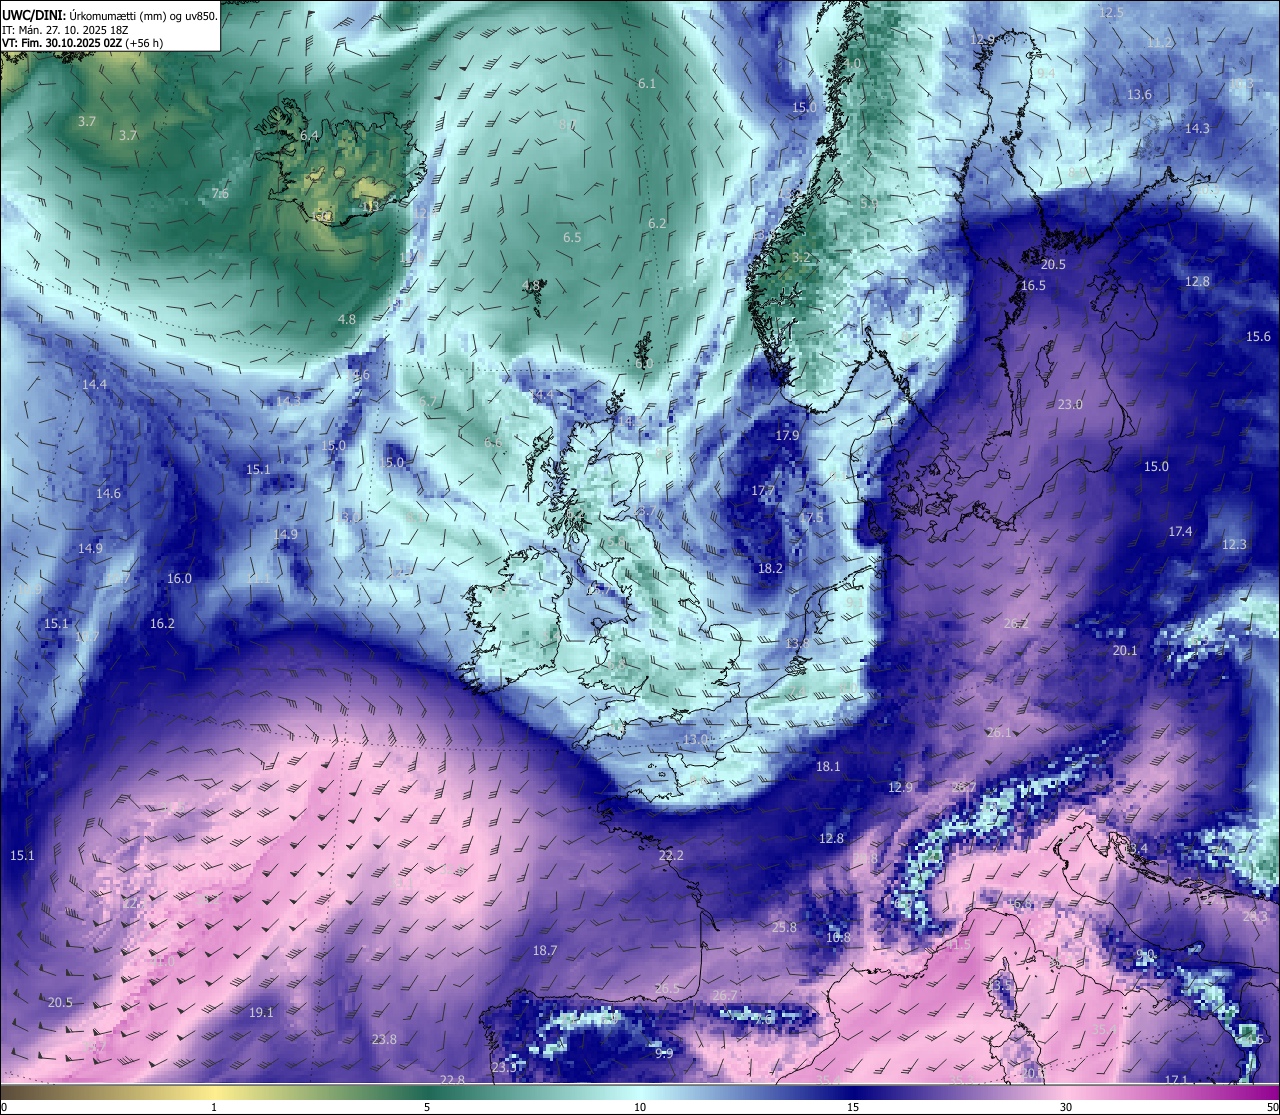Click the 20.1 value label
This screenshot has height=1115, width=1280.
pyautogui.click(x=1125, y=651)
